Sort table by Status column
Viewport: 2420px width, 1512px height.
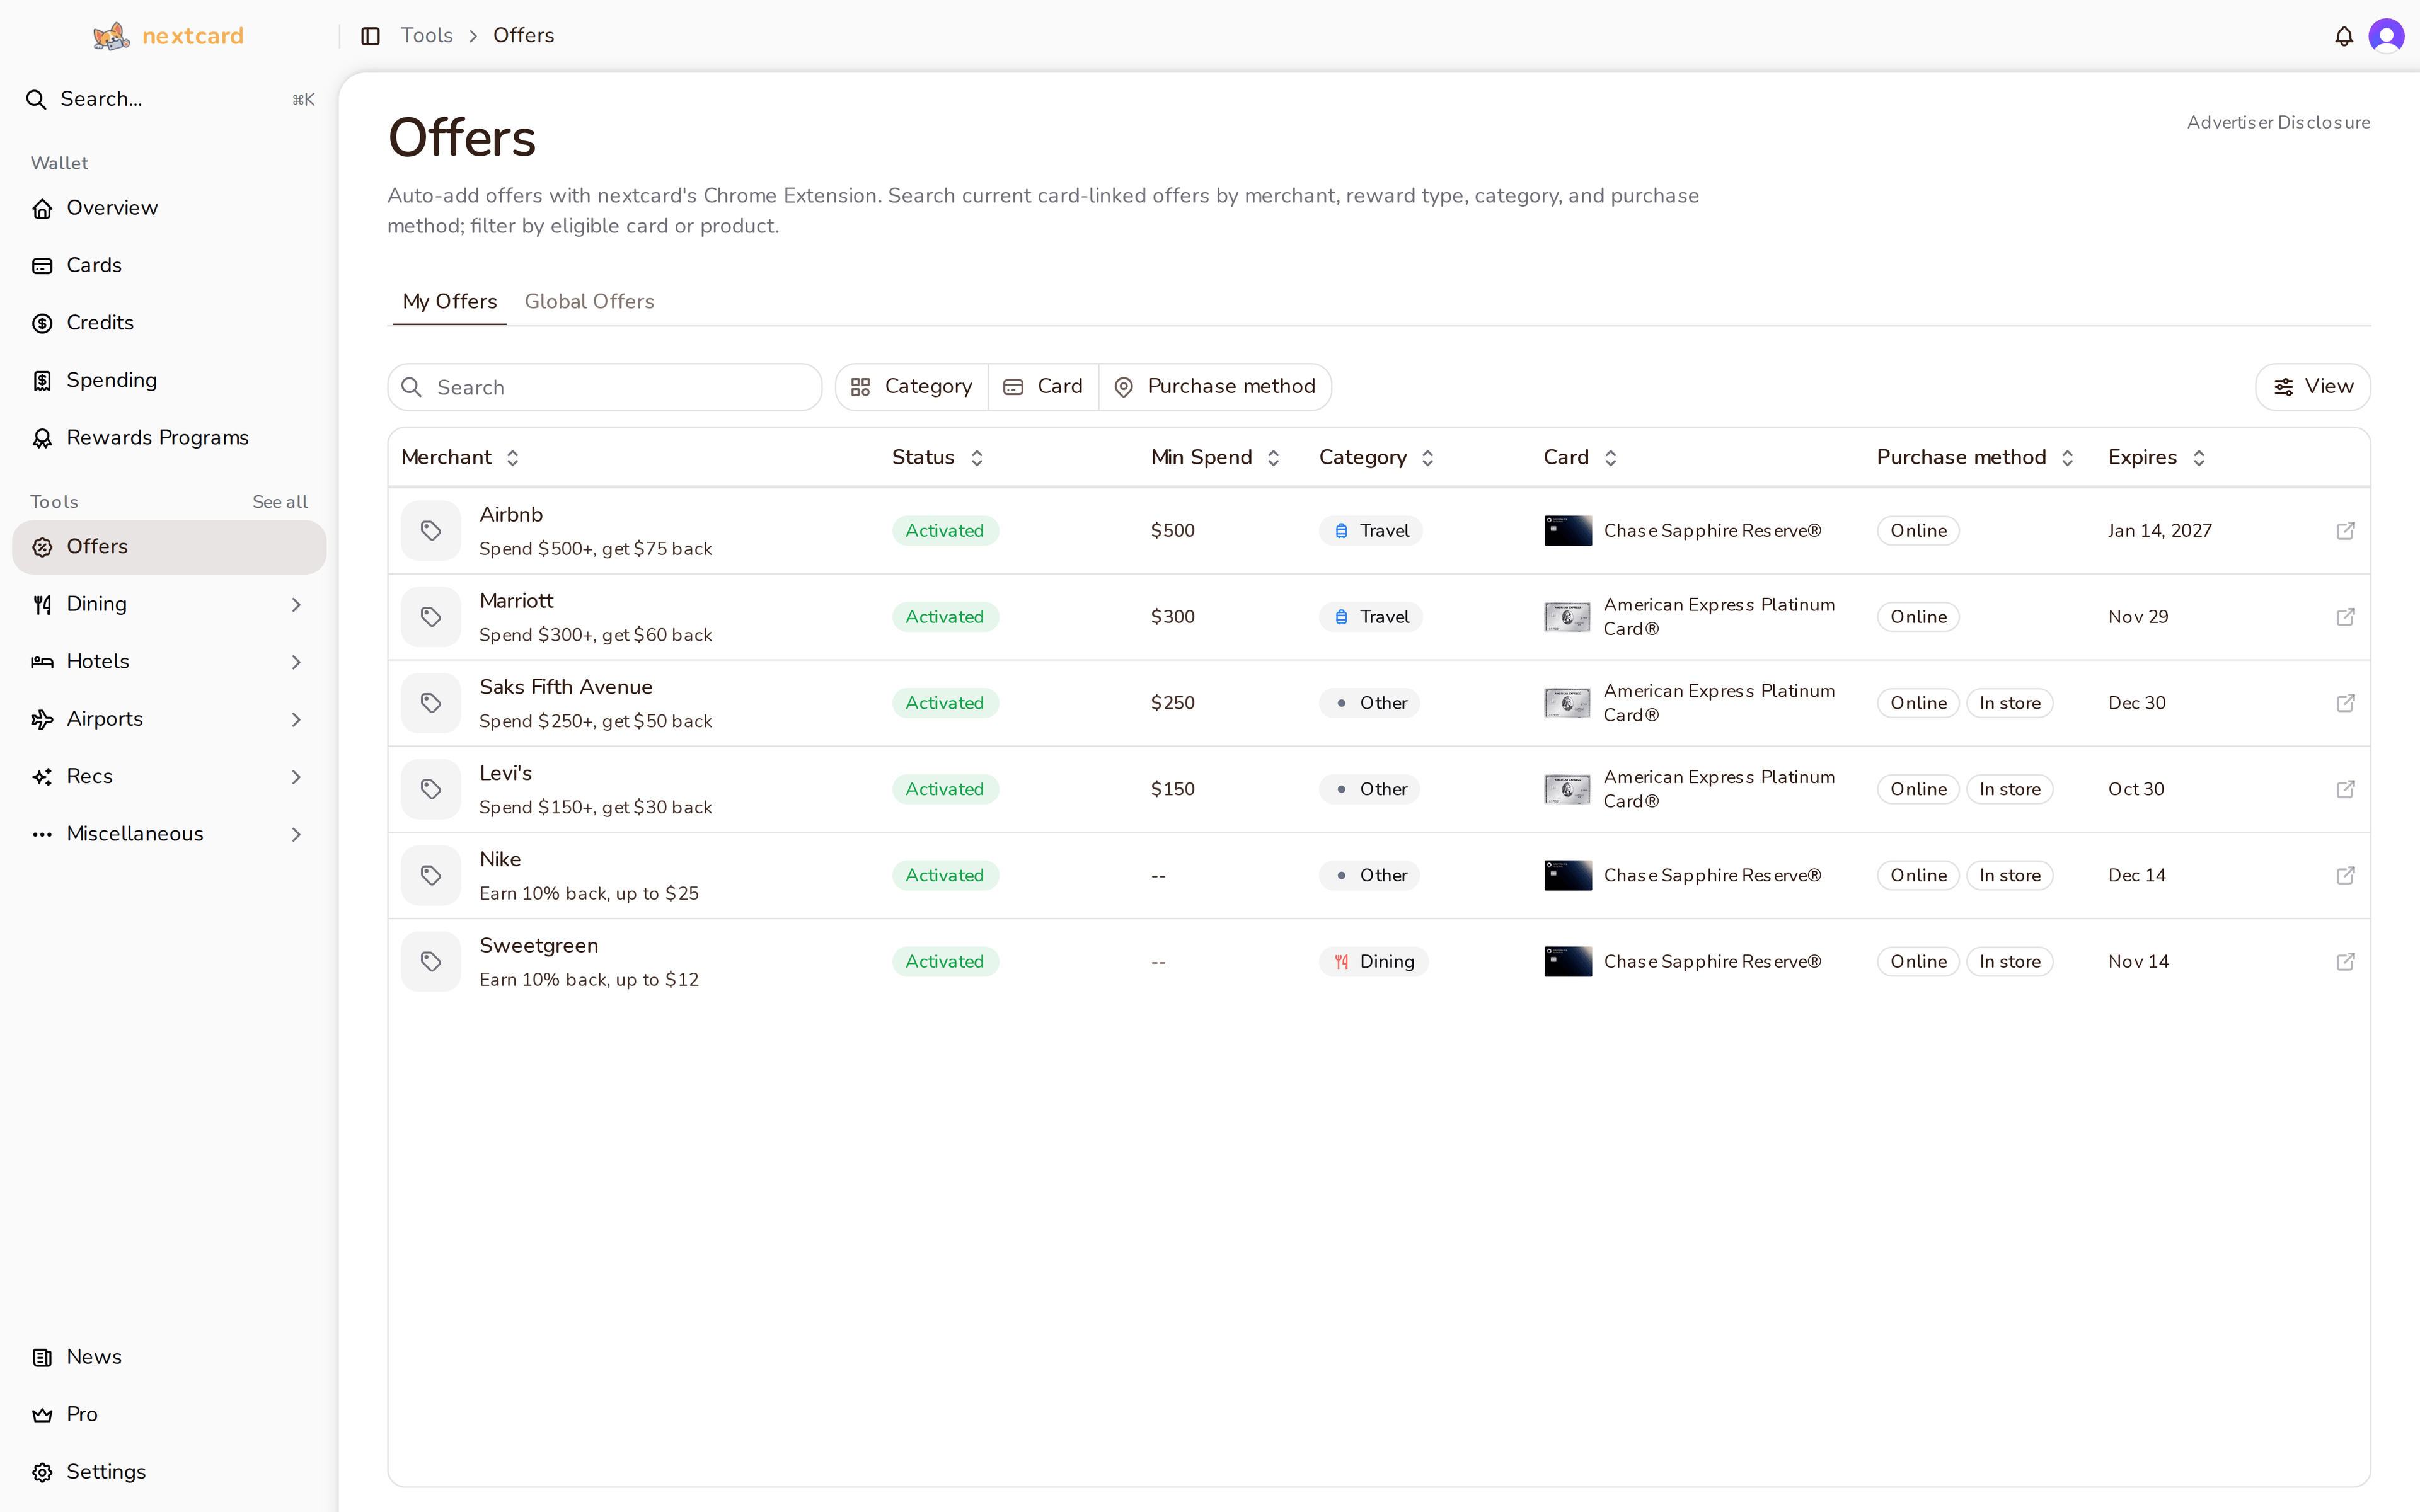point(938,457)
